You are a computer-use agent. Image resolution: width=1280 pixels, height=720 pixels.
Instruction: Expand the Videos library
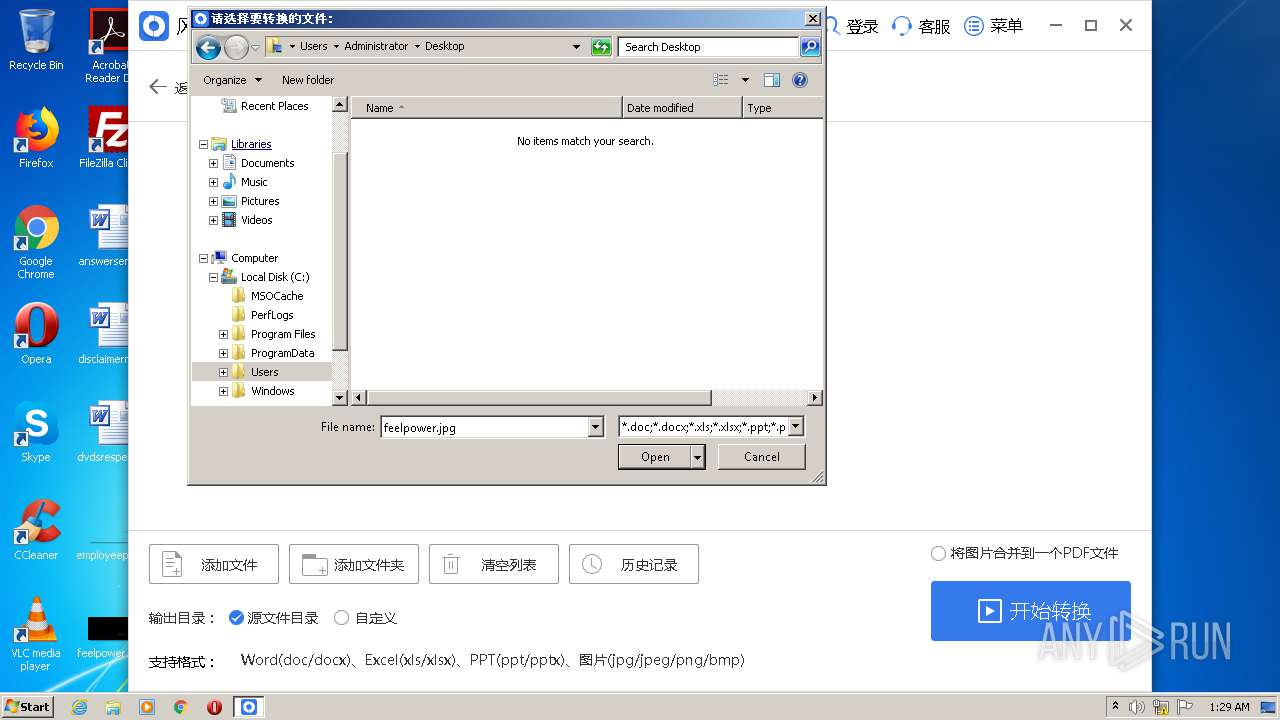(x=213, y=220)
